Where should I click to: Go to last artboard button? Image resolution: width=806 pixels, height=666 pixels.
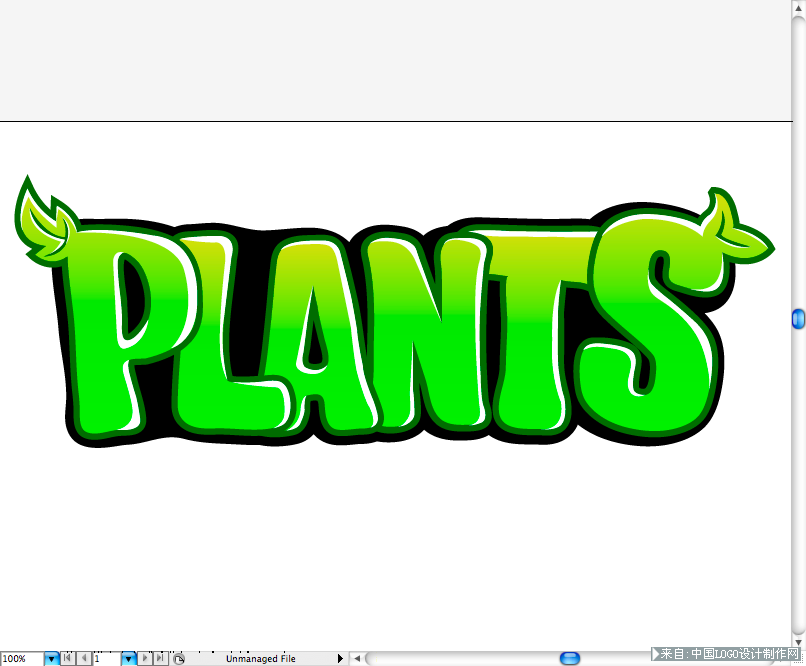click(160, 658)
